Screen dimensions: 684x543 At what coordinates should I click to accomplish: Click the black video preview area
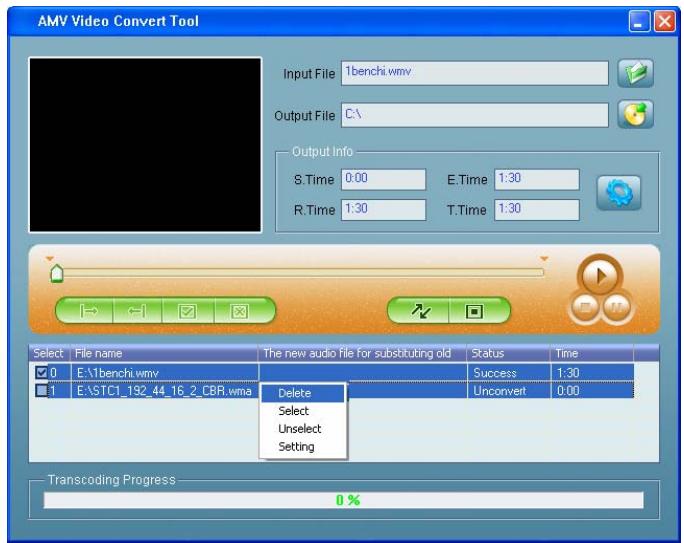pyautogui.click(x=145, y=145)
